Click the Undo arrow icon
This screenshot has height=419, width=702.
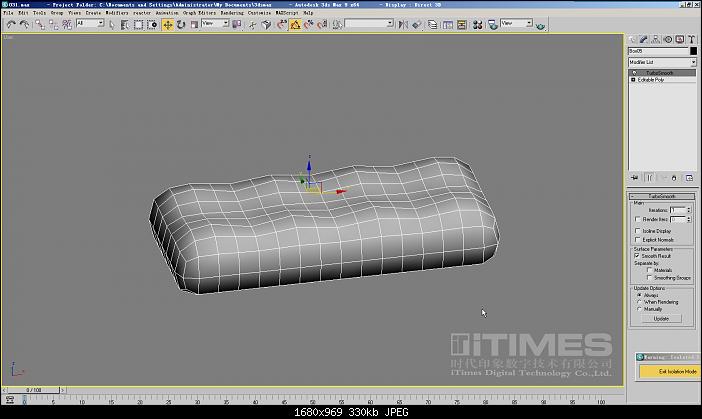pos(9,23)
